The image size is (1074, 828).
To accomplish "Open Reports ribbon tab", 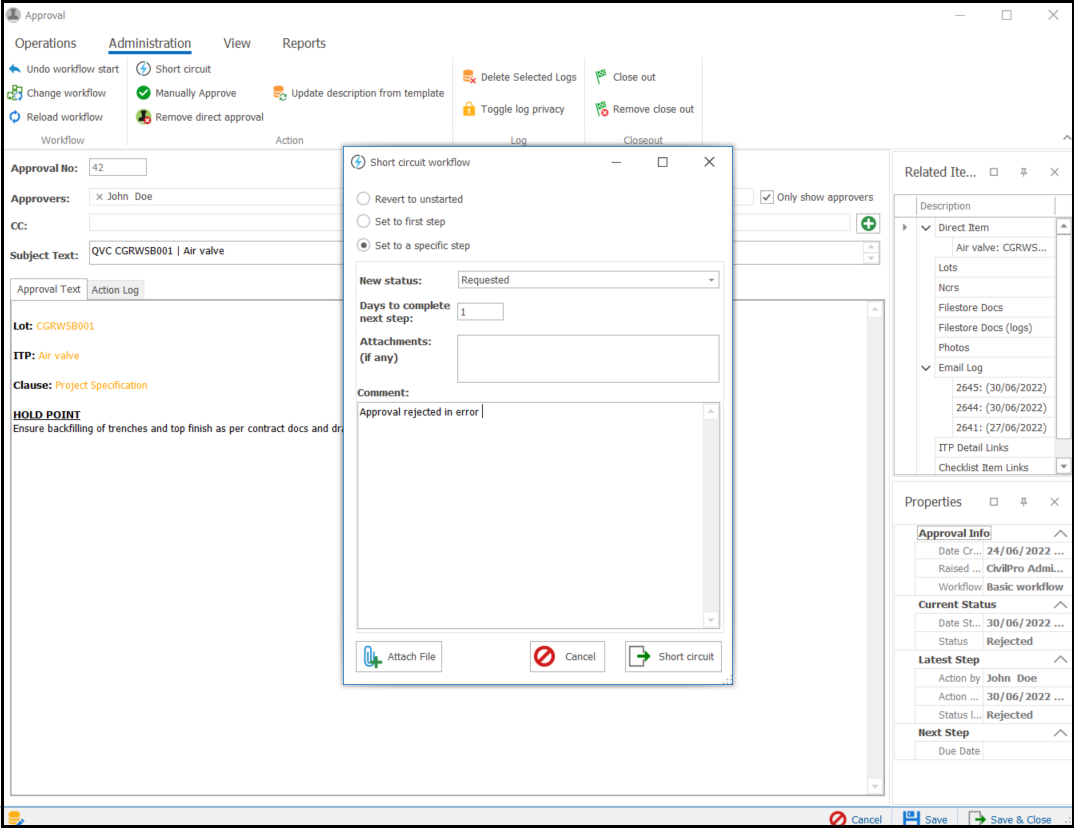I will (304, 43).
